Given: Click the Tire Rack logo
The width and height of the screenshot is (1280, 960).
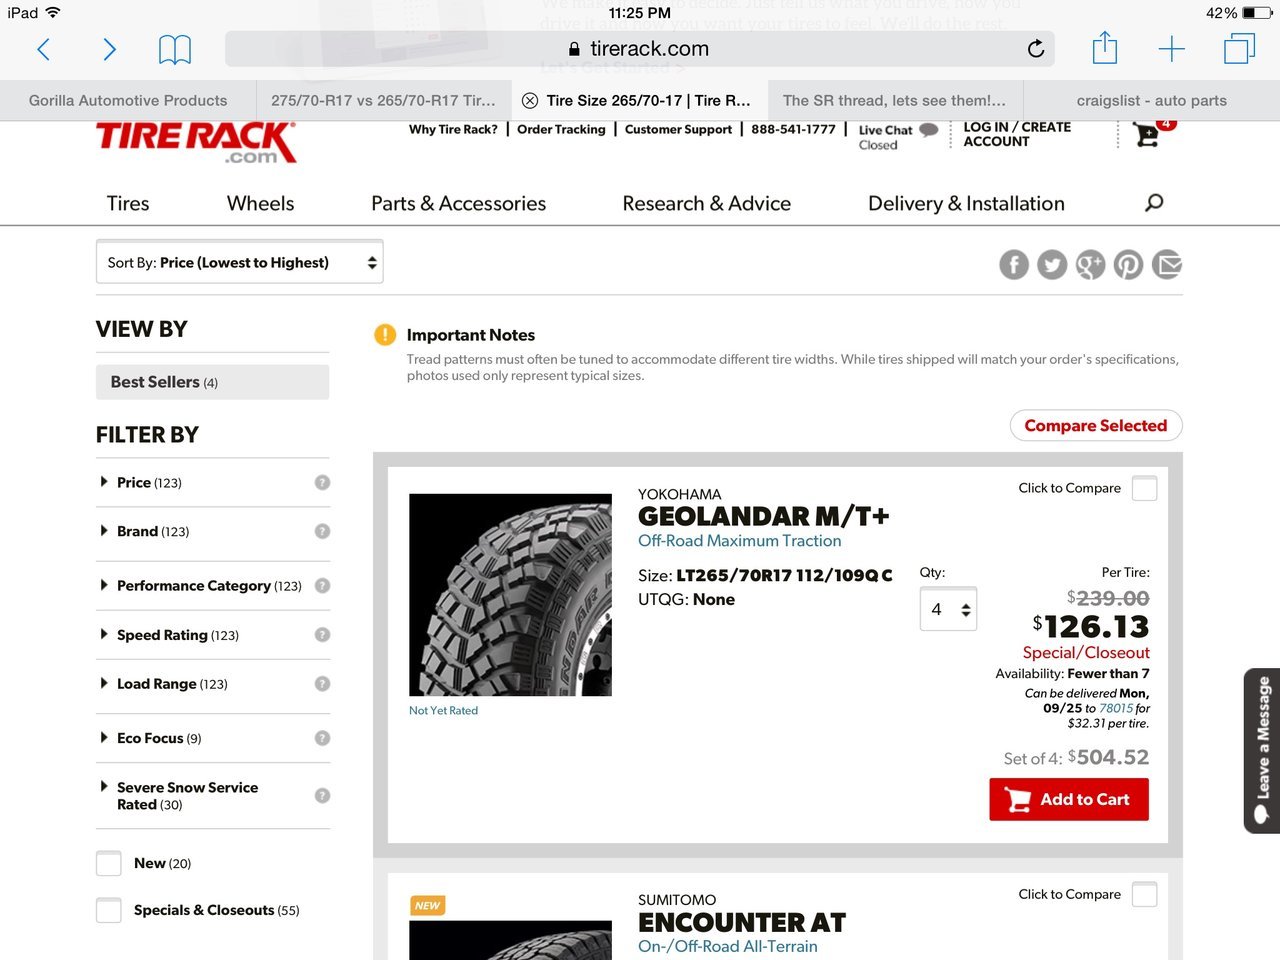Looking at the screenshot, I should (x=196, y=141).
